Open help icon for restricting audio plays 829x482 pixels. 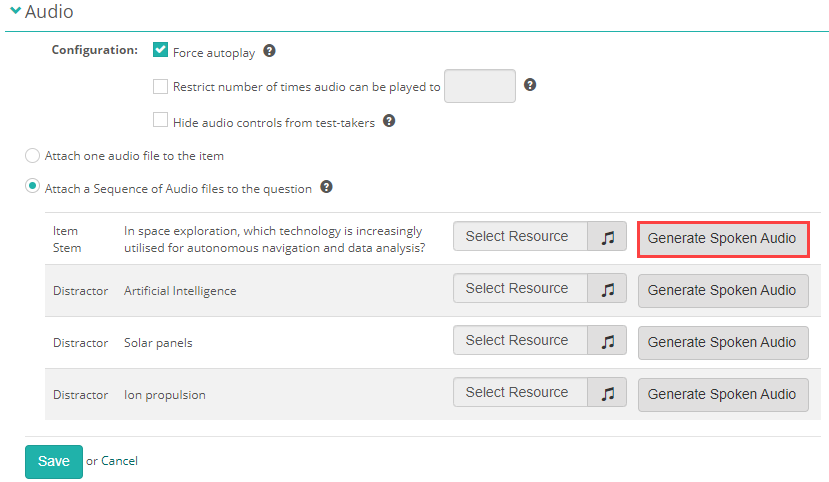pyautogui.click(x=530, y=85)
